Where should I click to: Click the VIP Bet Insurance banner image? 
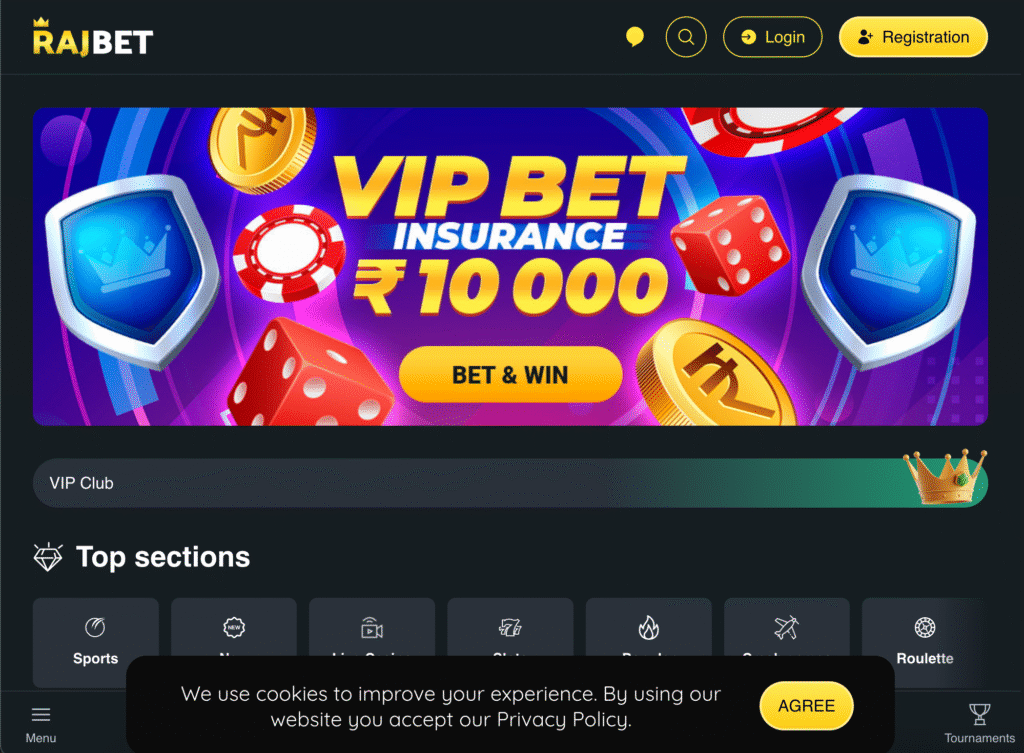[x=510, y=266]
